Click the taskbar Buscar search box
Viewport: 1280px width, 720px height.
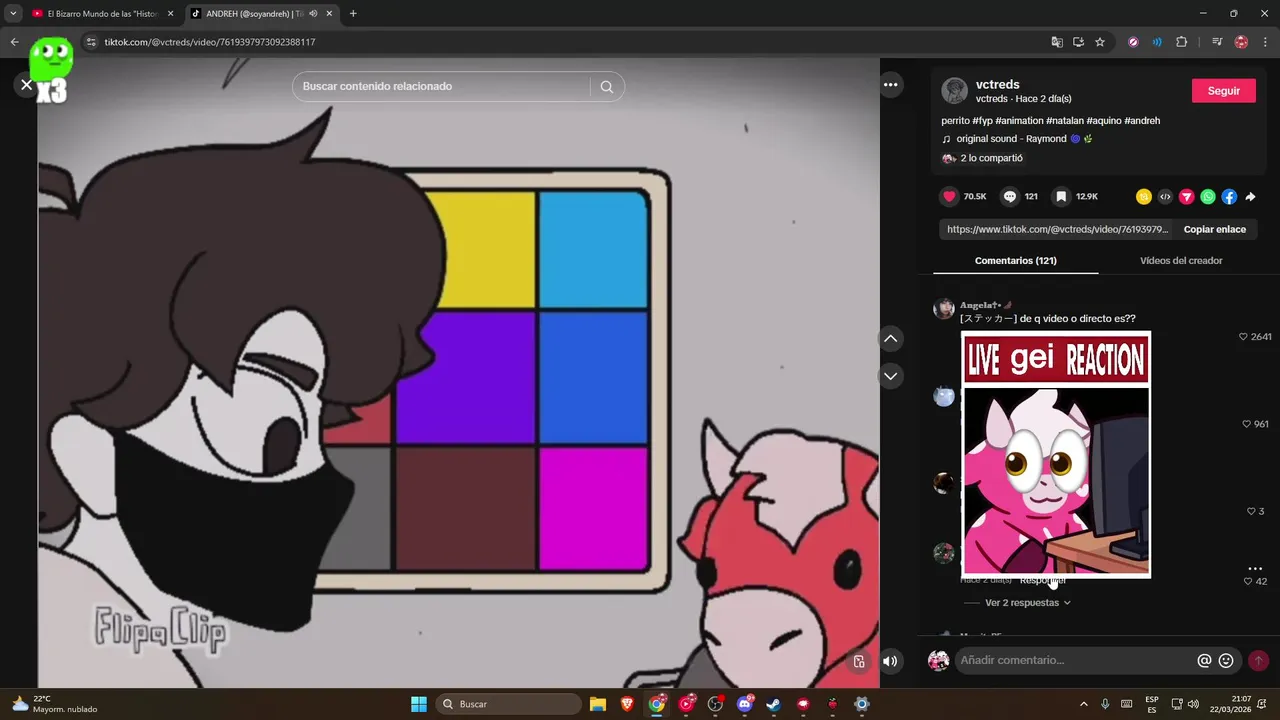508,704
